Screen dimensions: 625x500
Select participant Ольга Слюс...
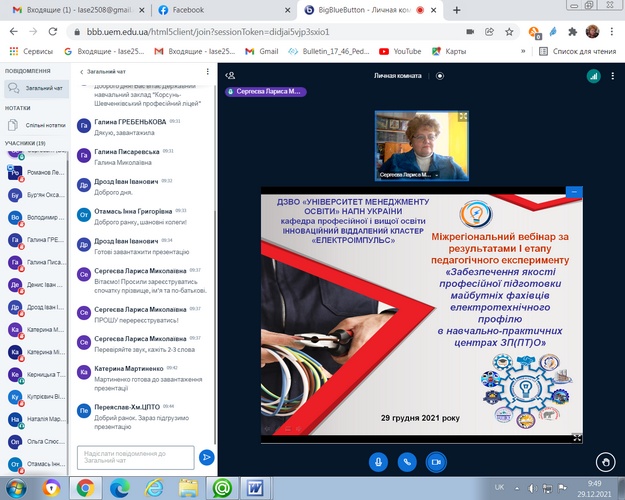tap(36, 441)
